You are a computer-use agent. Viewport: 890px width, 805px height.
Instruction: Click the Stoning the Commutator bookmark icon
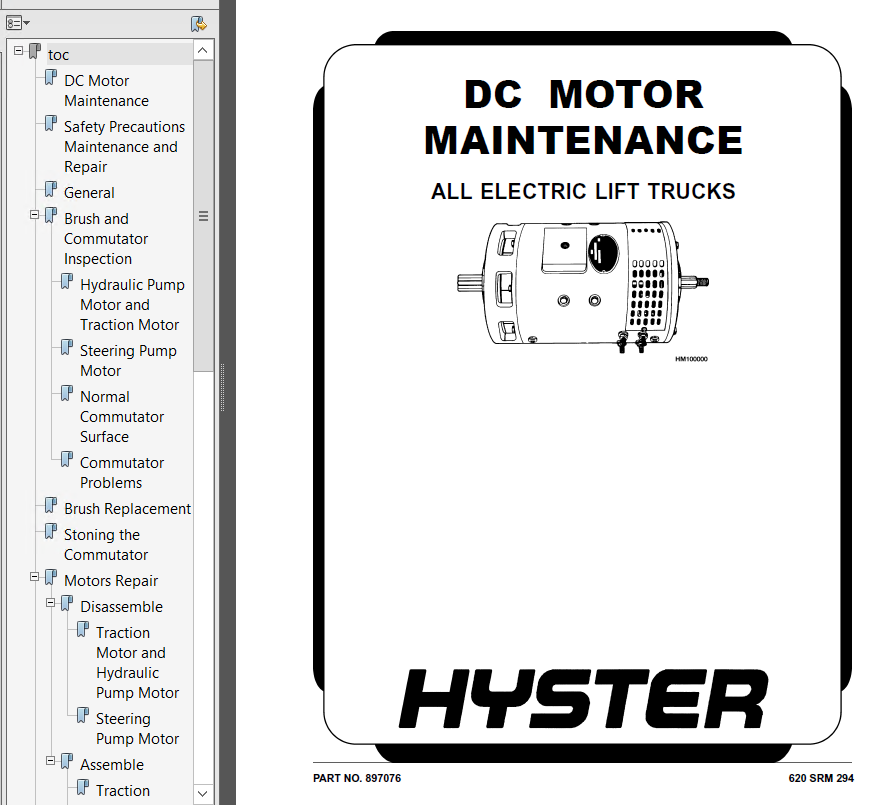pos(51,531)
